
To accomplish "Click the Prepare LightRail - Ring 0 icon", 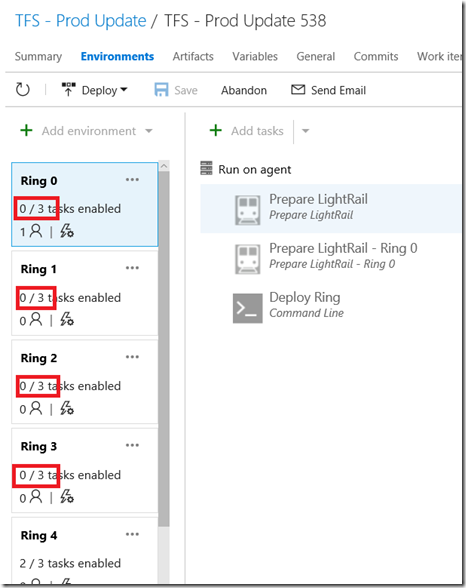I will tap(247, 259).
